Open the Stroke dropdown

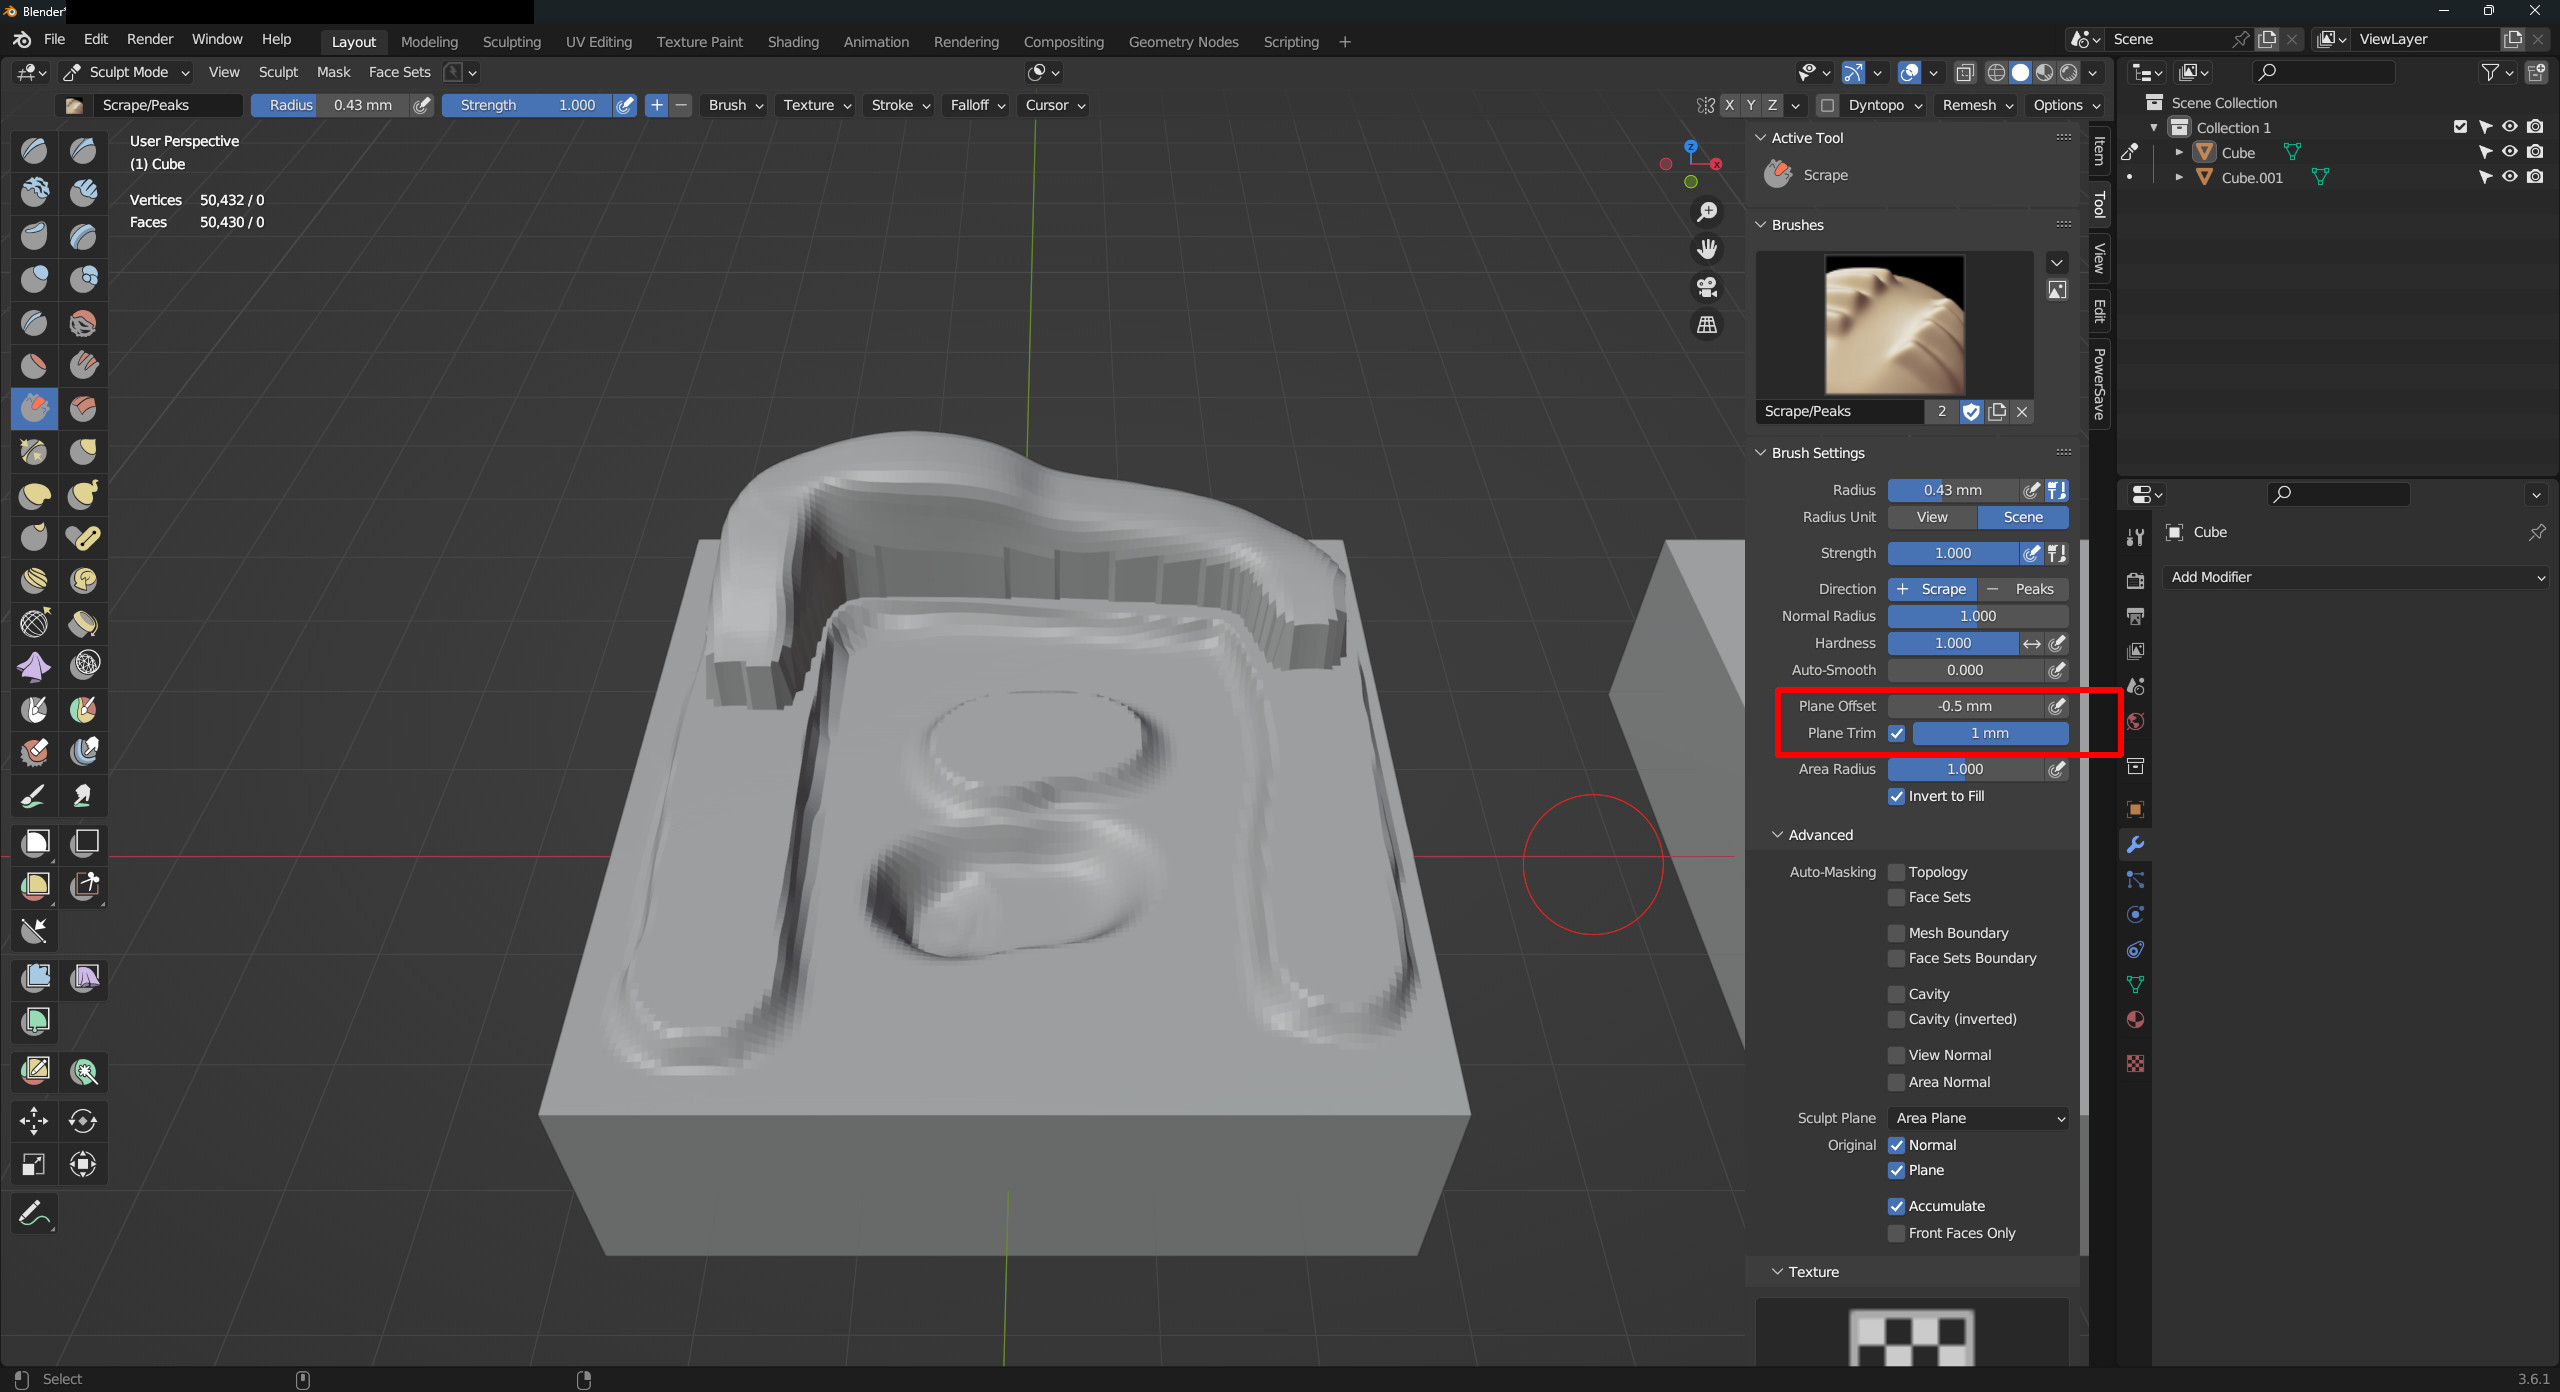click(x=900, y=105)
